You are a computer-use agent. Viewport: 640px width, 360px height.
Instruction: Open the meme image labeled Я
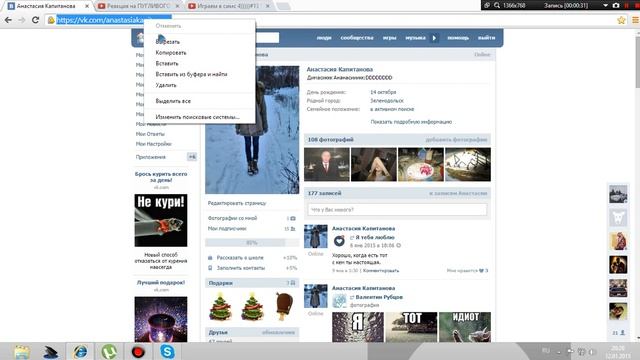coord(358,327)
